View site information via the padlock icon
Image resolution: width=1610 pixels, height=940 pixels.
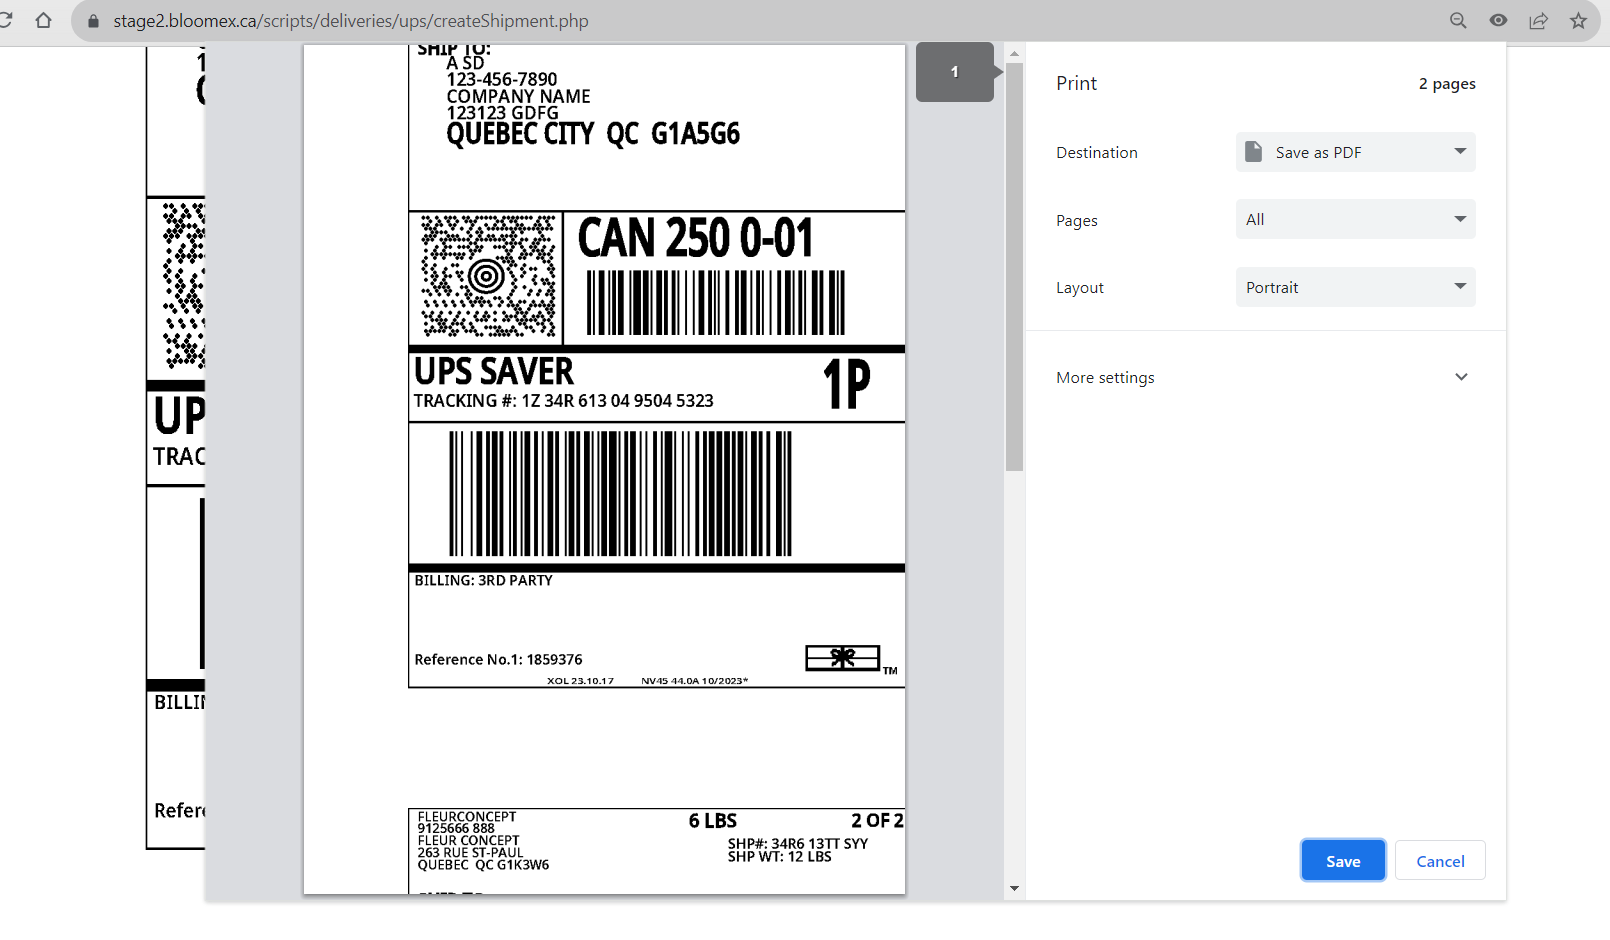(x=94, y=21)
